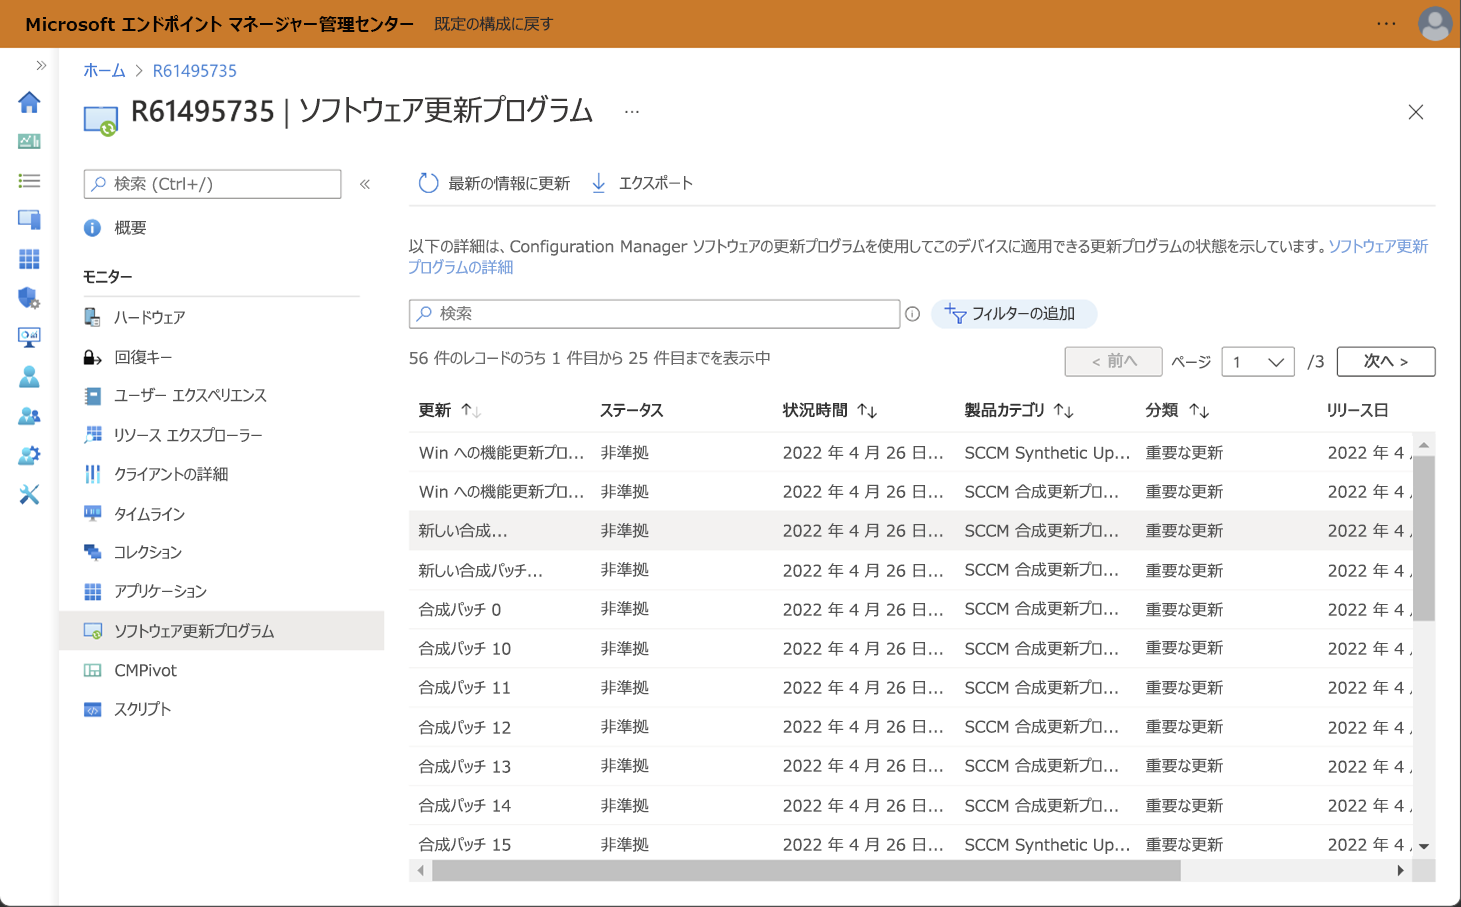Collapse the resource menu with double chevron
Viewport: 1461px width, 907px height.
coord(365,184)
